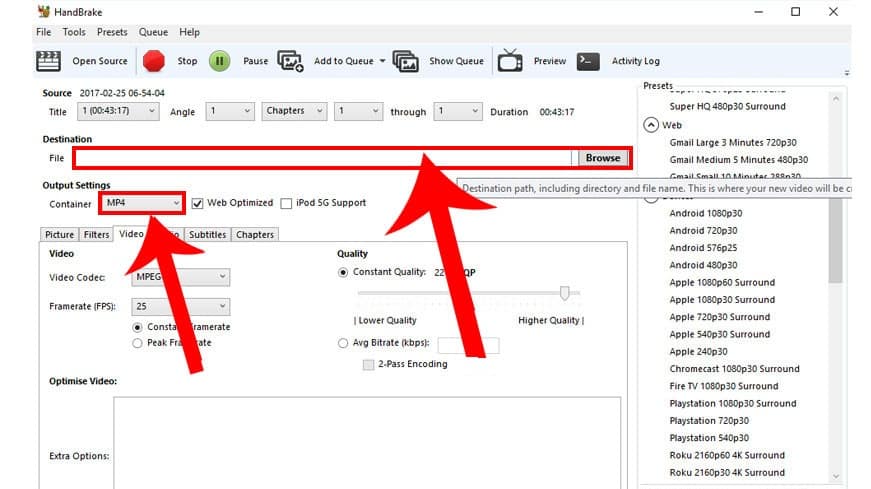The image size is (871, 489).
Task: Click the green Pause icon
Action: (219, 61)
